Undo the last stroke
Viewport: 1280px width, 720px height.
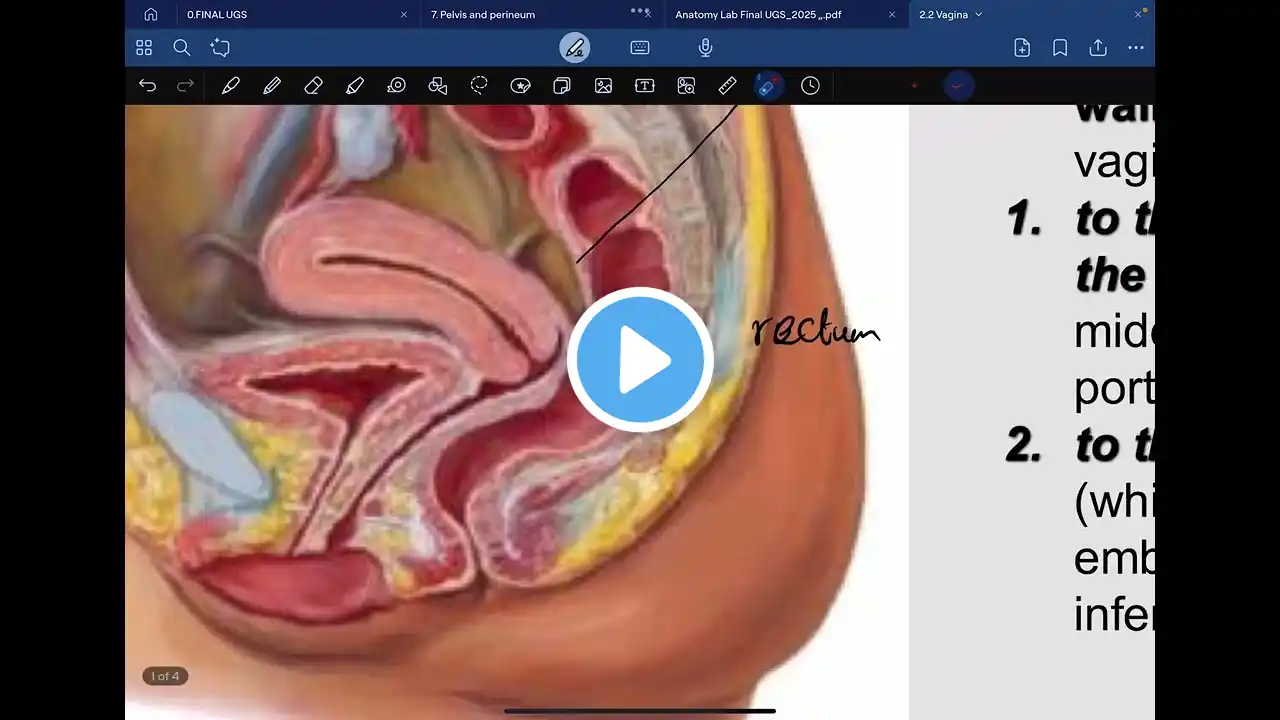coord(147,86)
